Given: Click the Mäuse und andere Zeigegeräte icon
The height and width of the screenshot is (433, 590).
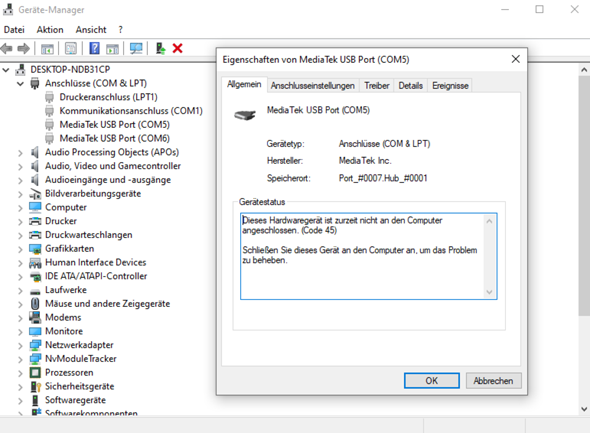Looking at the screenshot, I should tap(35, 304).
